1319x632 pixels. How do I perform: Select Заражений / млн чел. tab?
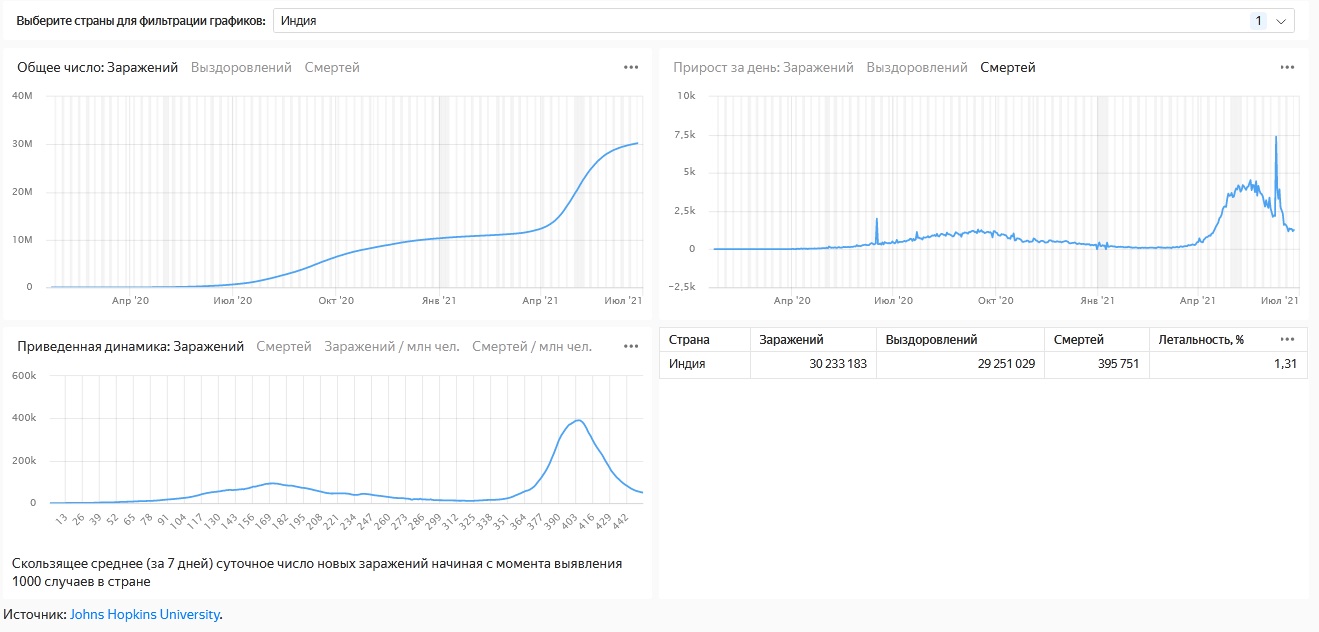tap(392, 347)
